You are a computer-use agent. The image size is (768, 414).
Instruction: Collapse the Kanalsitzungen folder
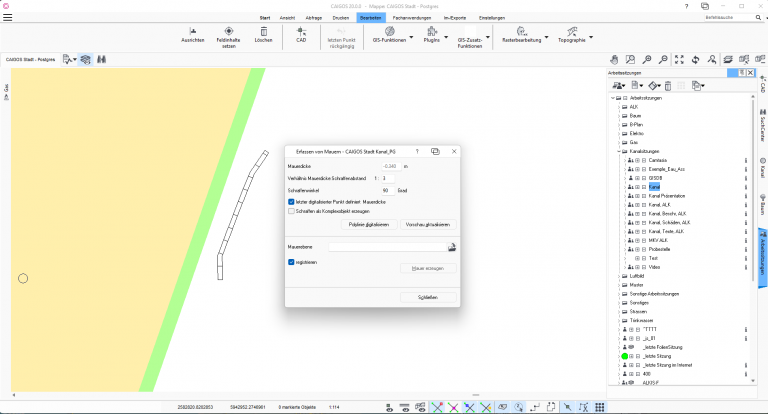(x=619, y=151)
